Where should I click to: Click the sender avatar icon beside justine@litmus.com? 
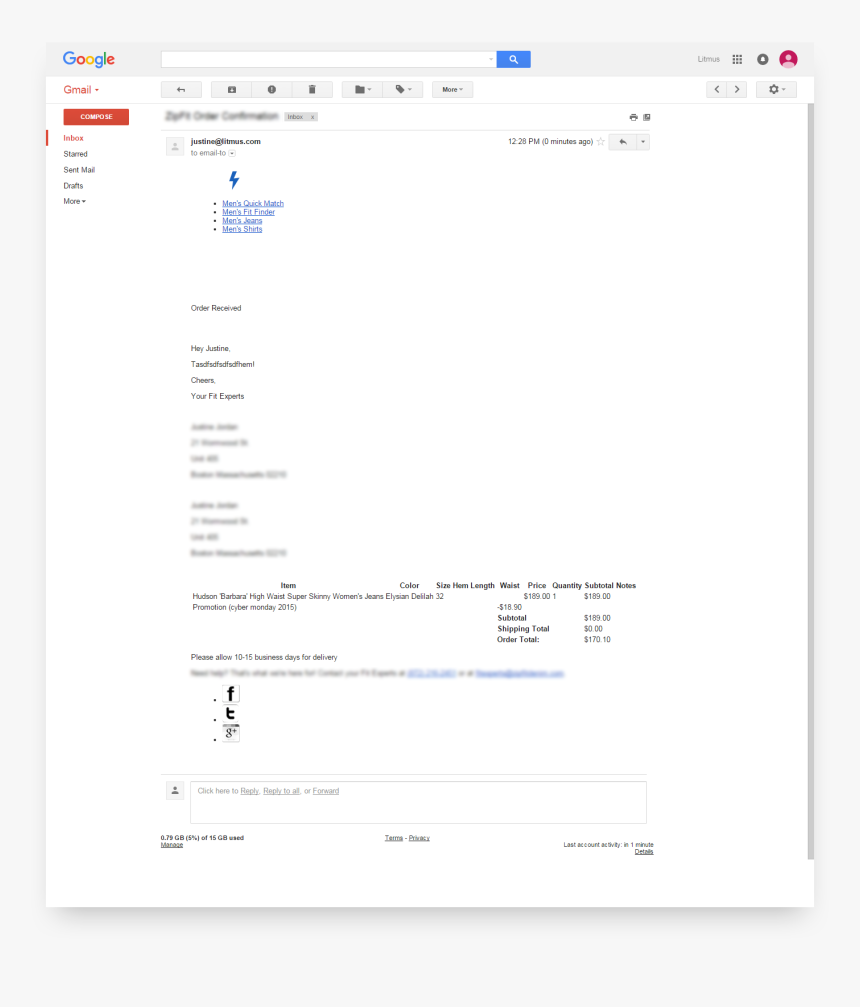click(175, 146)
